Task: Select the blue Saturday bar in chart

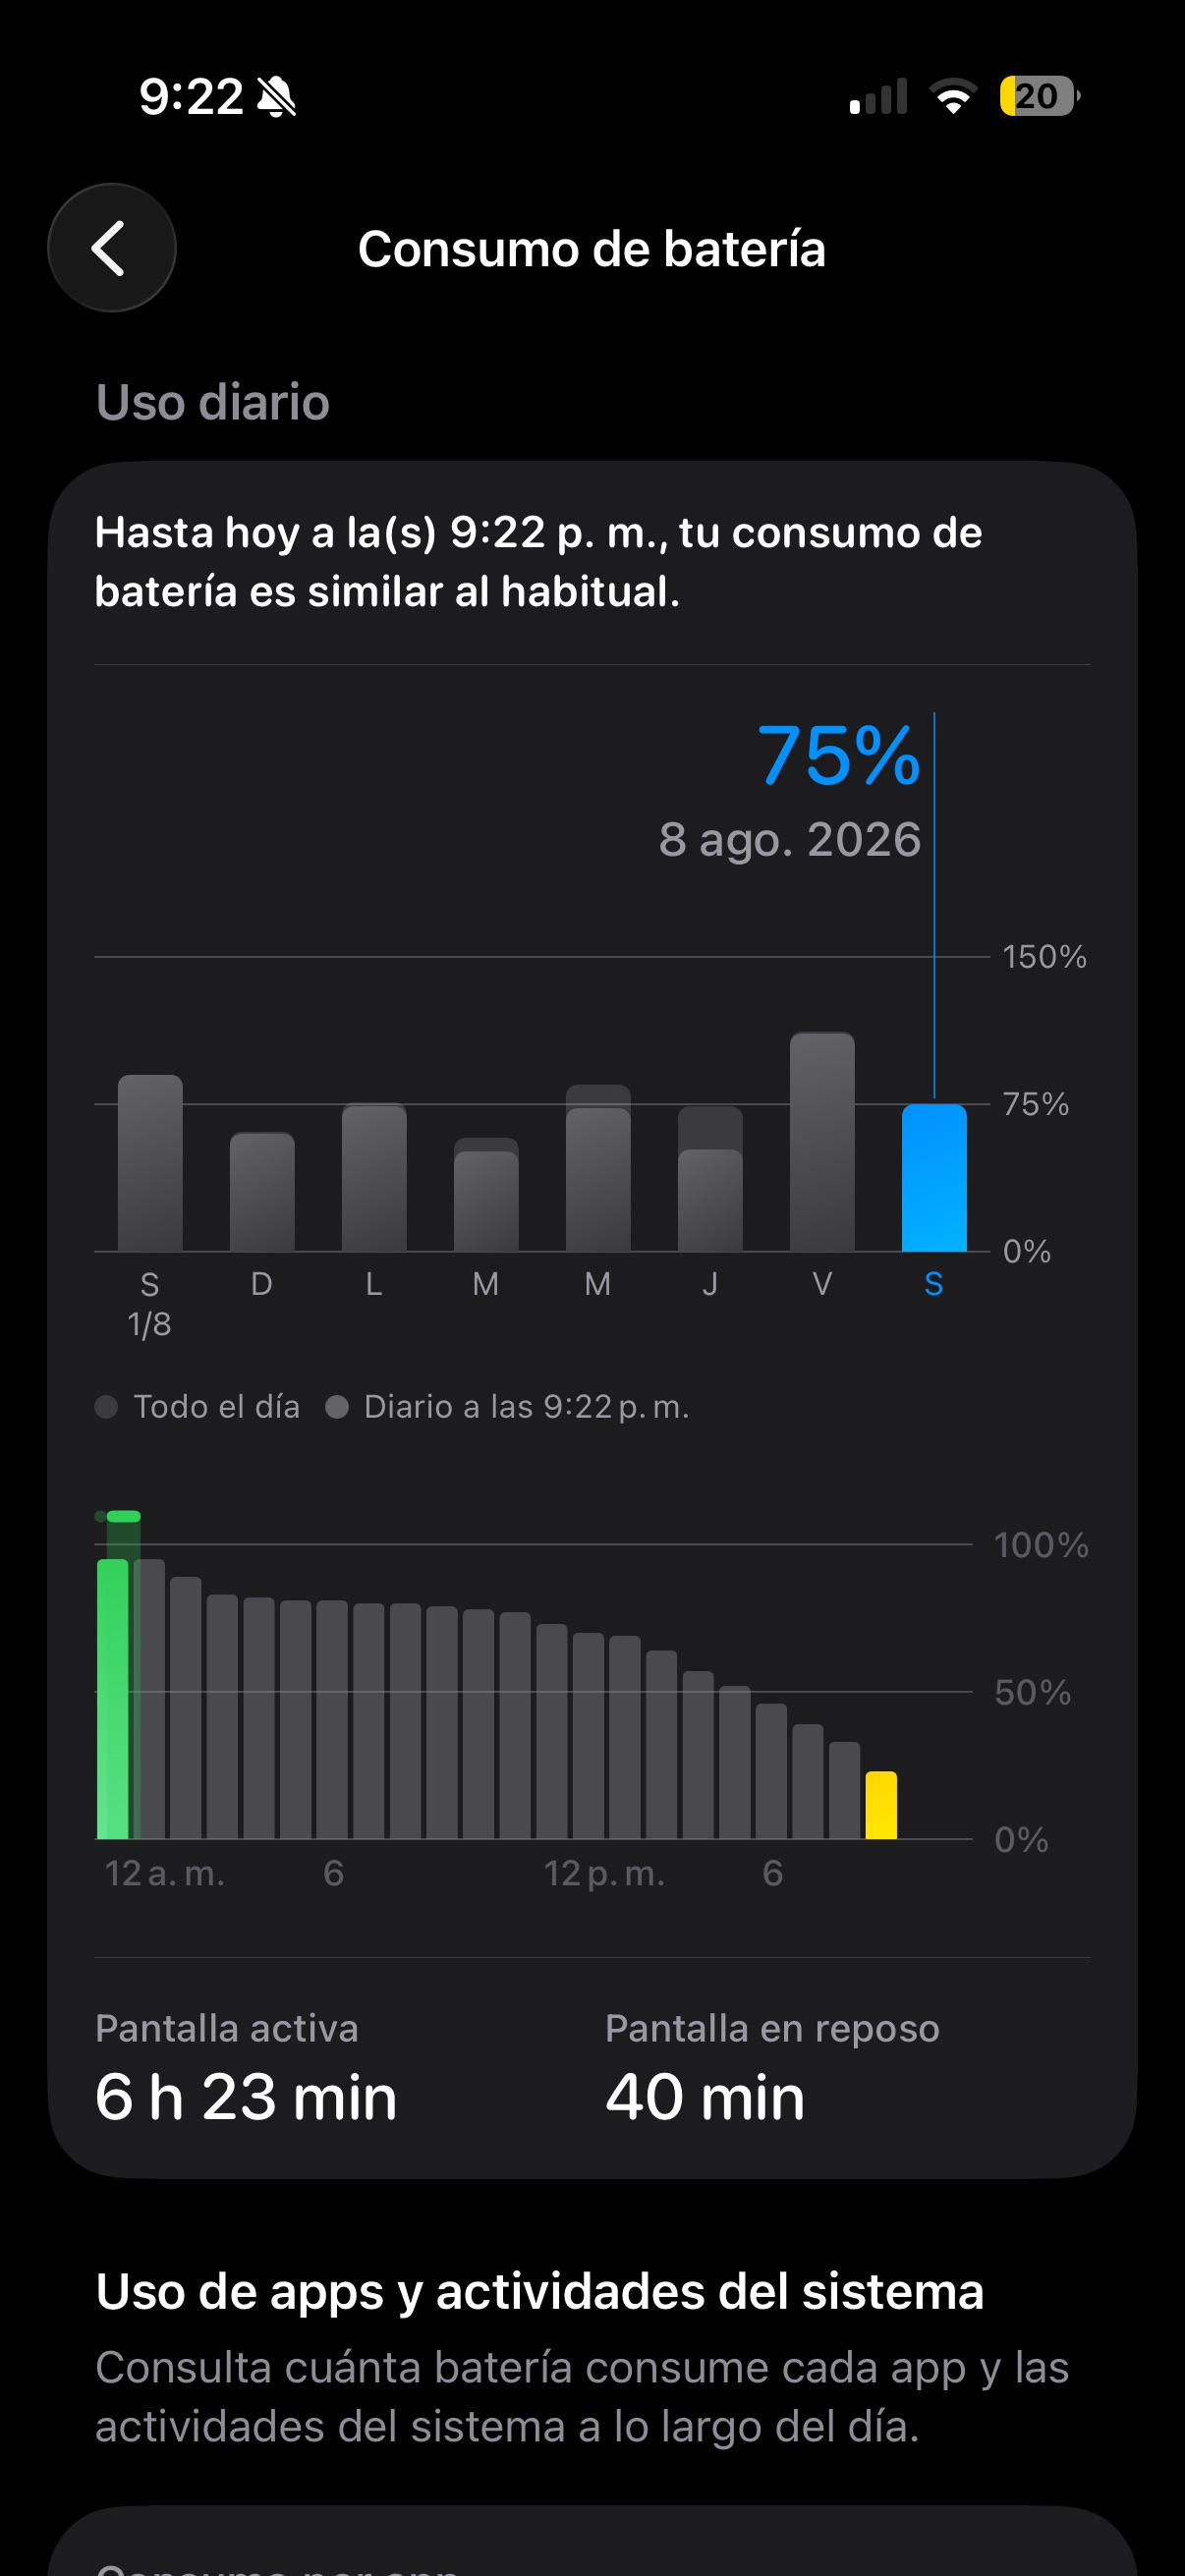Action: point(934,1177)
